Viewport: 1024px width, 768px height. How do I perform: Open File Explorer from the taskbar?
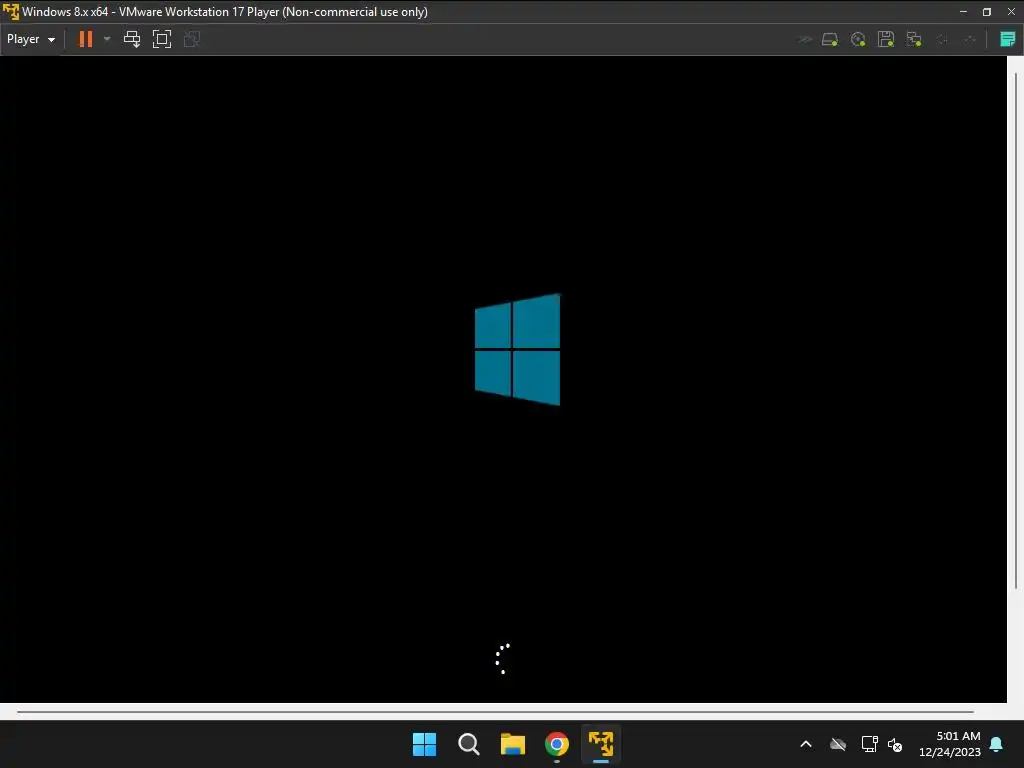pos(513,744)
